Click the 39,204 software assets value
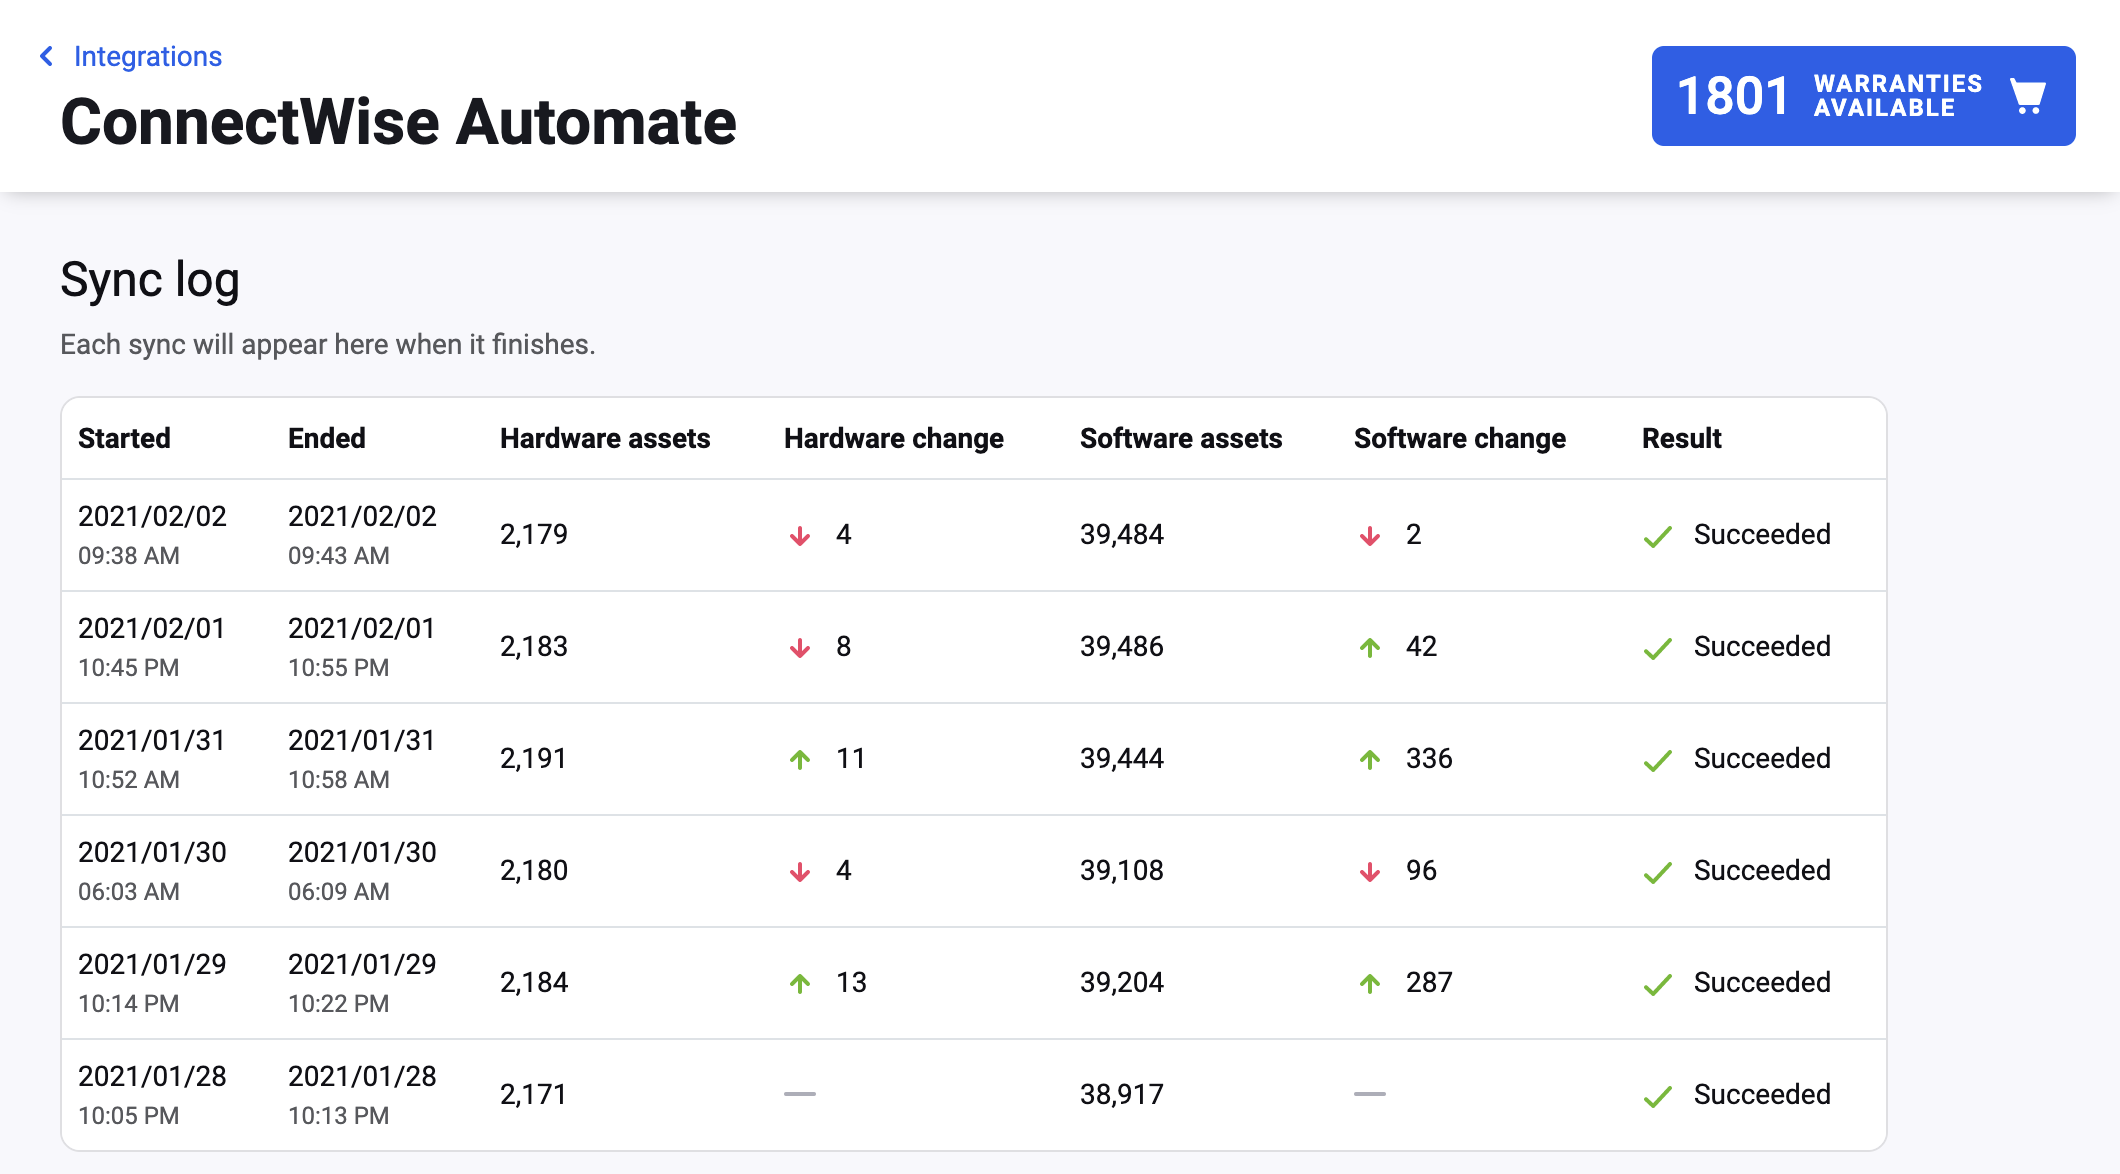The height and width of the screenshot is (1174, 2120). click(x=1121, y=982)
